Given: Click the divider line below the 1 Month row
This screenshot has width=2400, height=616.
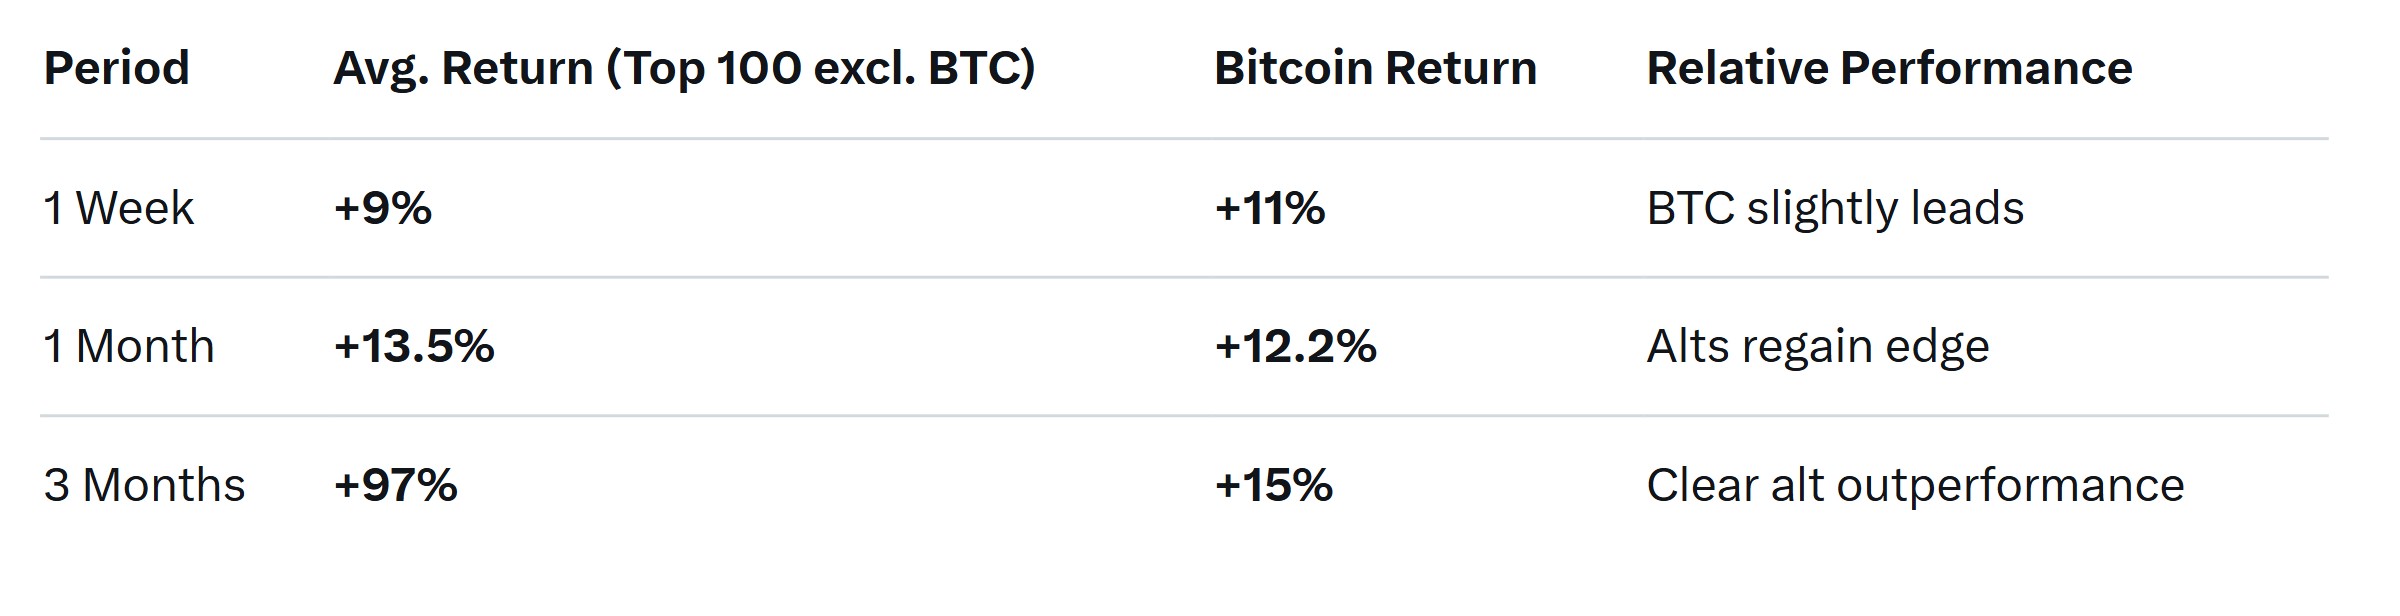Looking at the screenshot, I should [x=1184, y=415].
